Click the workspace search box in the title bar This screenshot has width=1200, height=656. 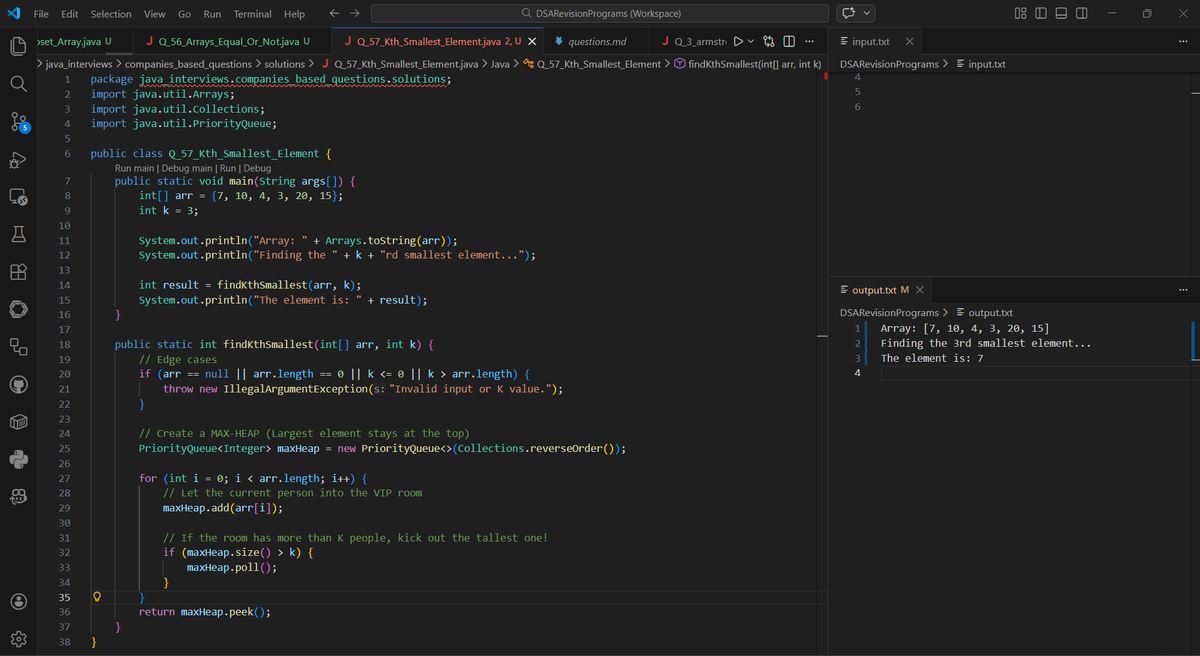(601, 14)
